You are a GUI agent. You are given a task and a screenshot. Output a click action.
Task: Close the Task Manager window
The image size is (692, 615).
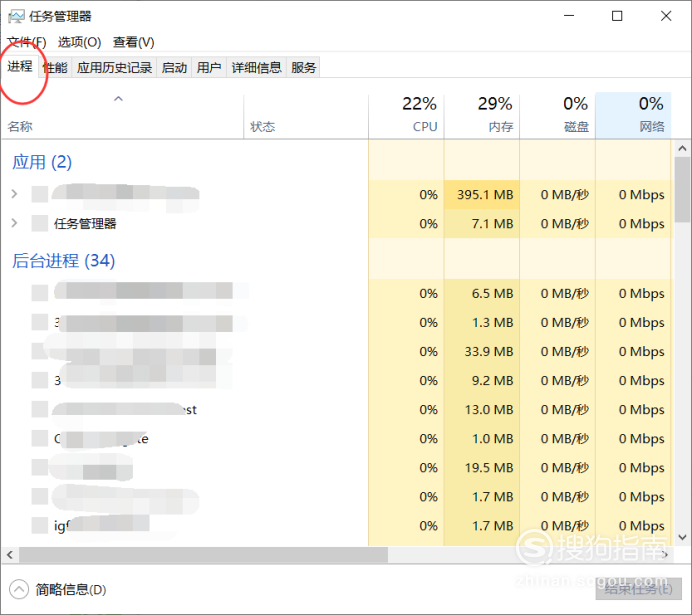click(x=666, y=16)
